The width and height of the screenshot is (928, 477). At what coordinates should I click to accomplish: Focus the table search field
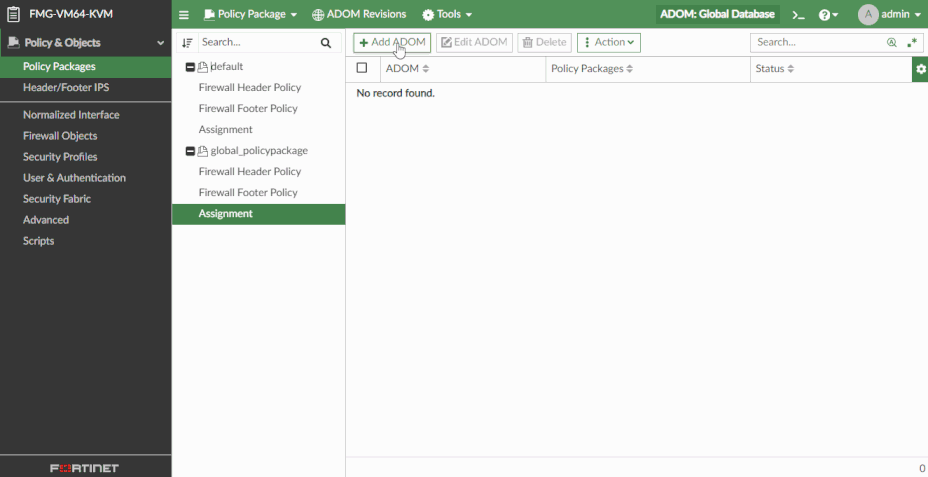pyautogui.click(x=819, y=43)
